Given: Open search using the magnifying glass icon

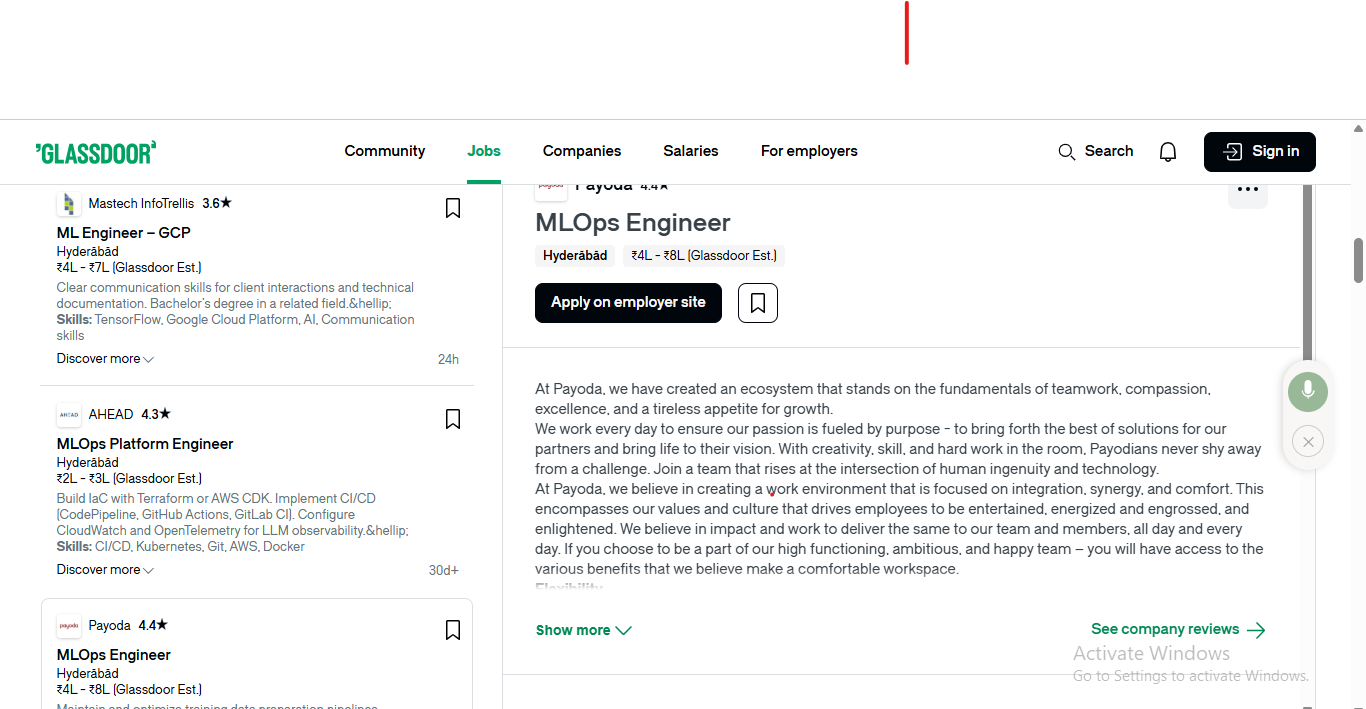Looking at the screenshot, I should click(1066, 151).
